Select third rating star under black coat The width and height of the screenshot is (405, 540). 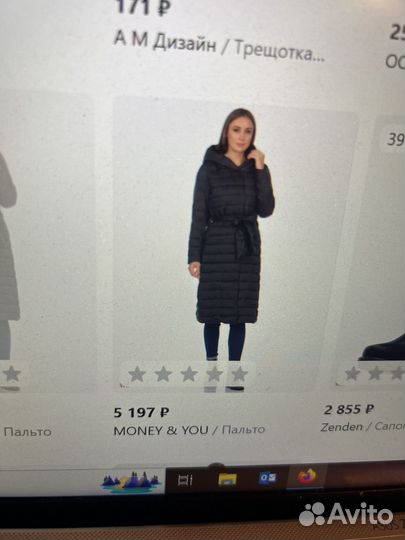(189, 374)
